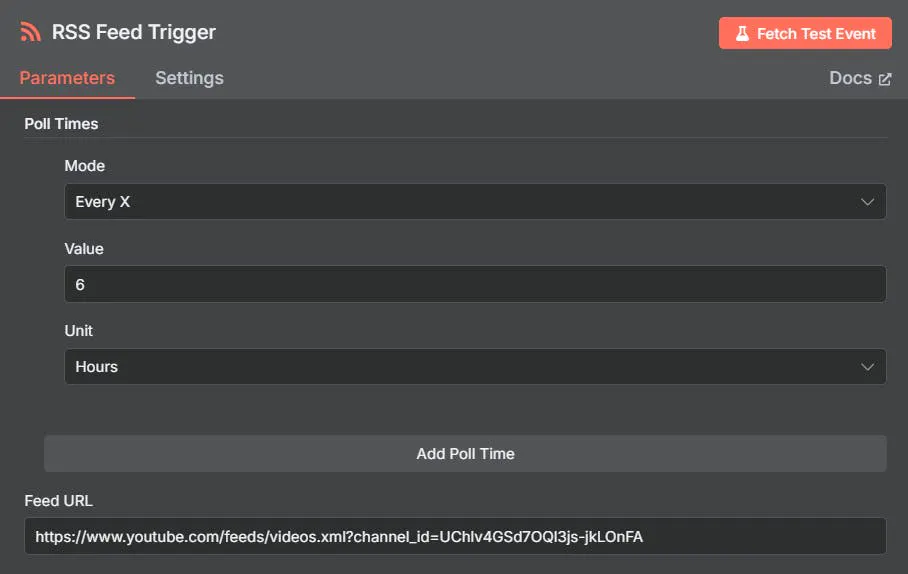The width and height of the screenshot is (908, 574).
Task: Click the Mode field label
Action: (85, 166)
